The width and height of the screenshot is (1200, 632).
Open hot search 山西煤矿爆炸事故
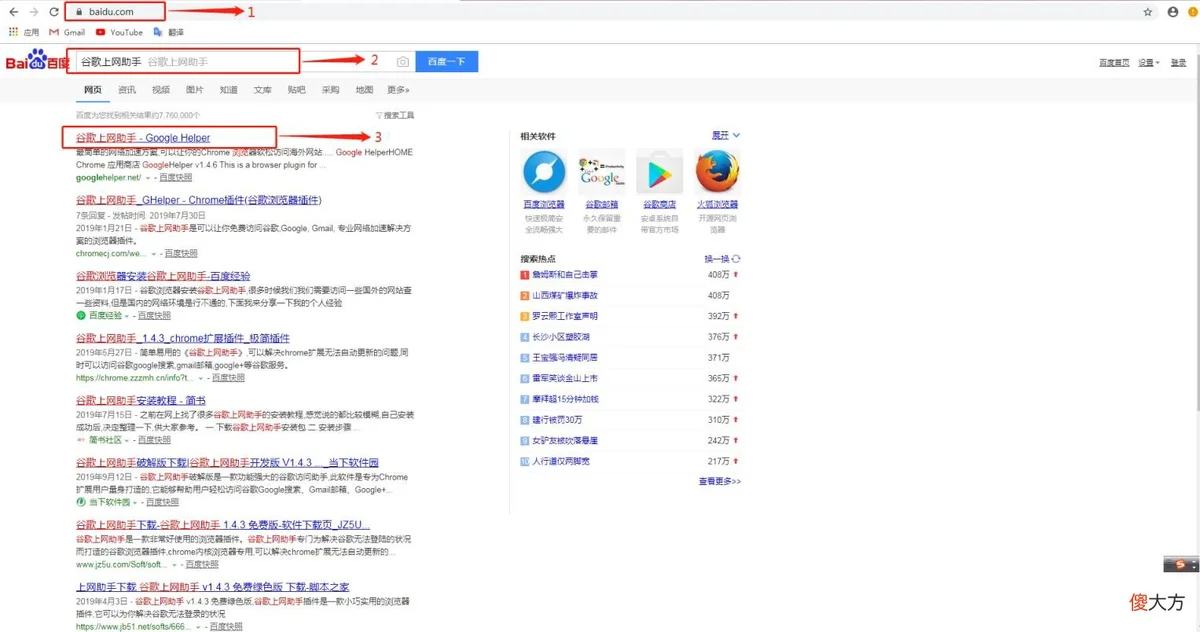point(565,295)
